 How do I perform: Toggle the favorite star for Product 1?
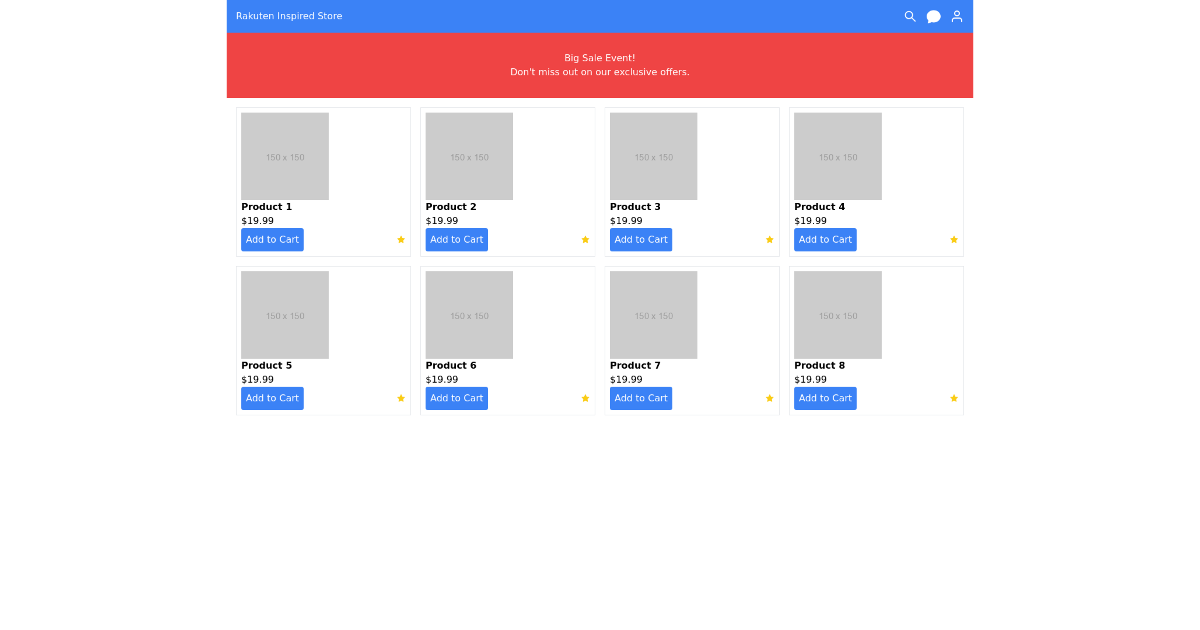(401, 240)
